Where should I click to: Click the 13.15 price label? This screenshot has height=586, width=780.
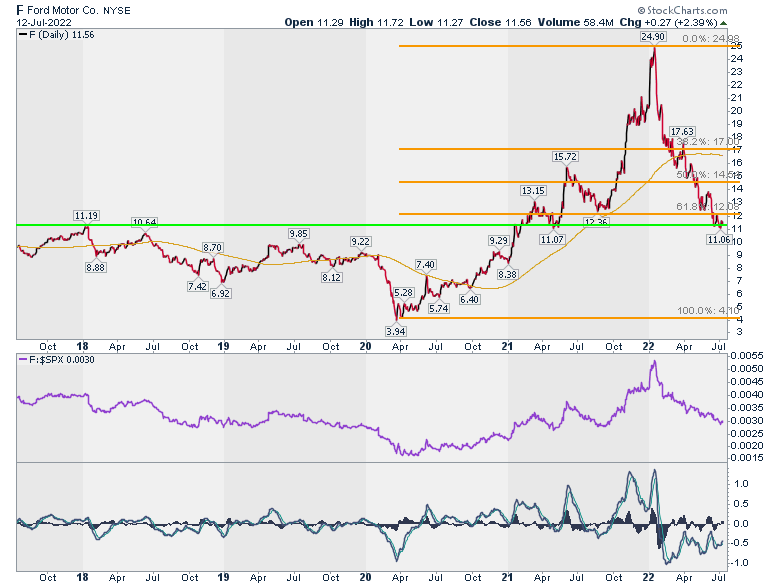coord(533,191)
